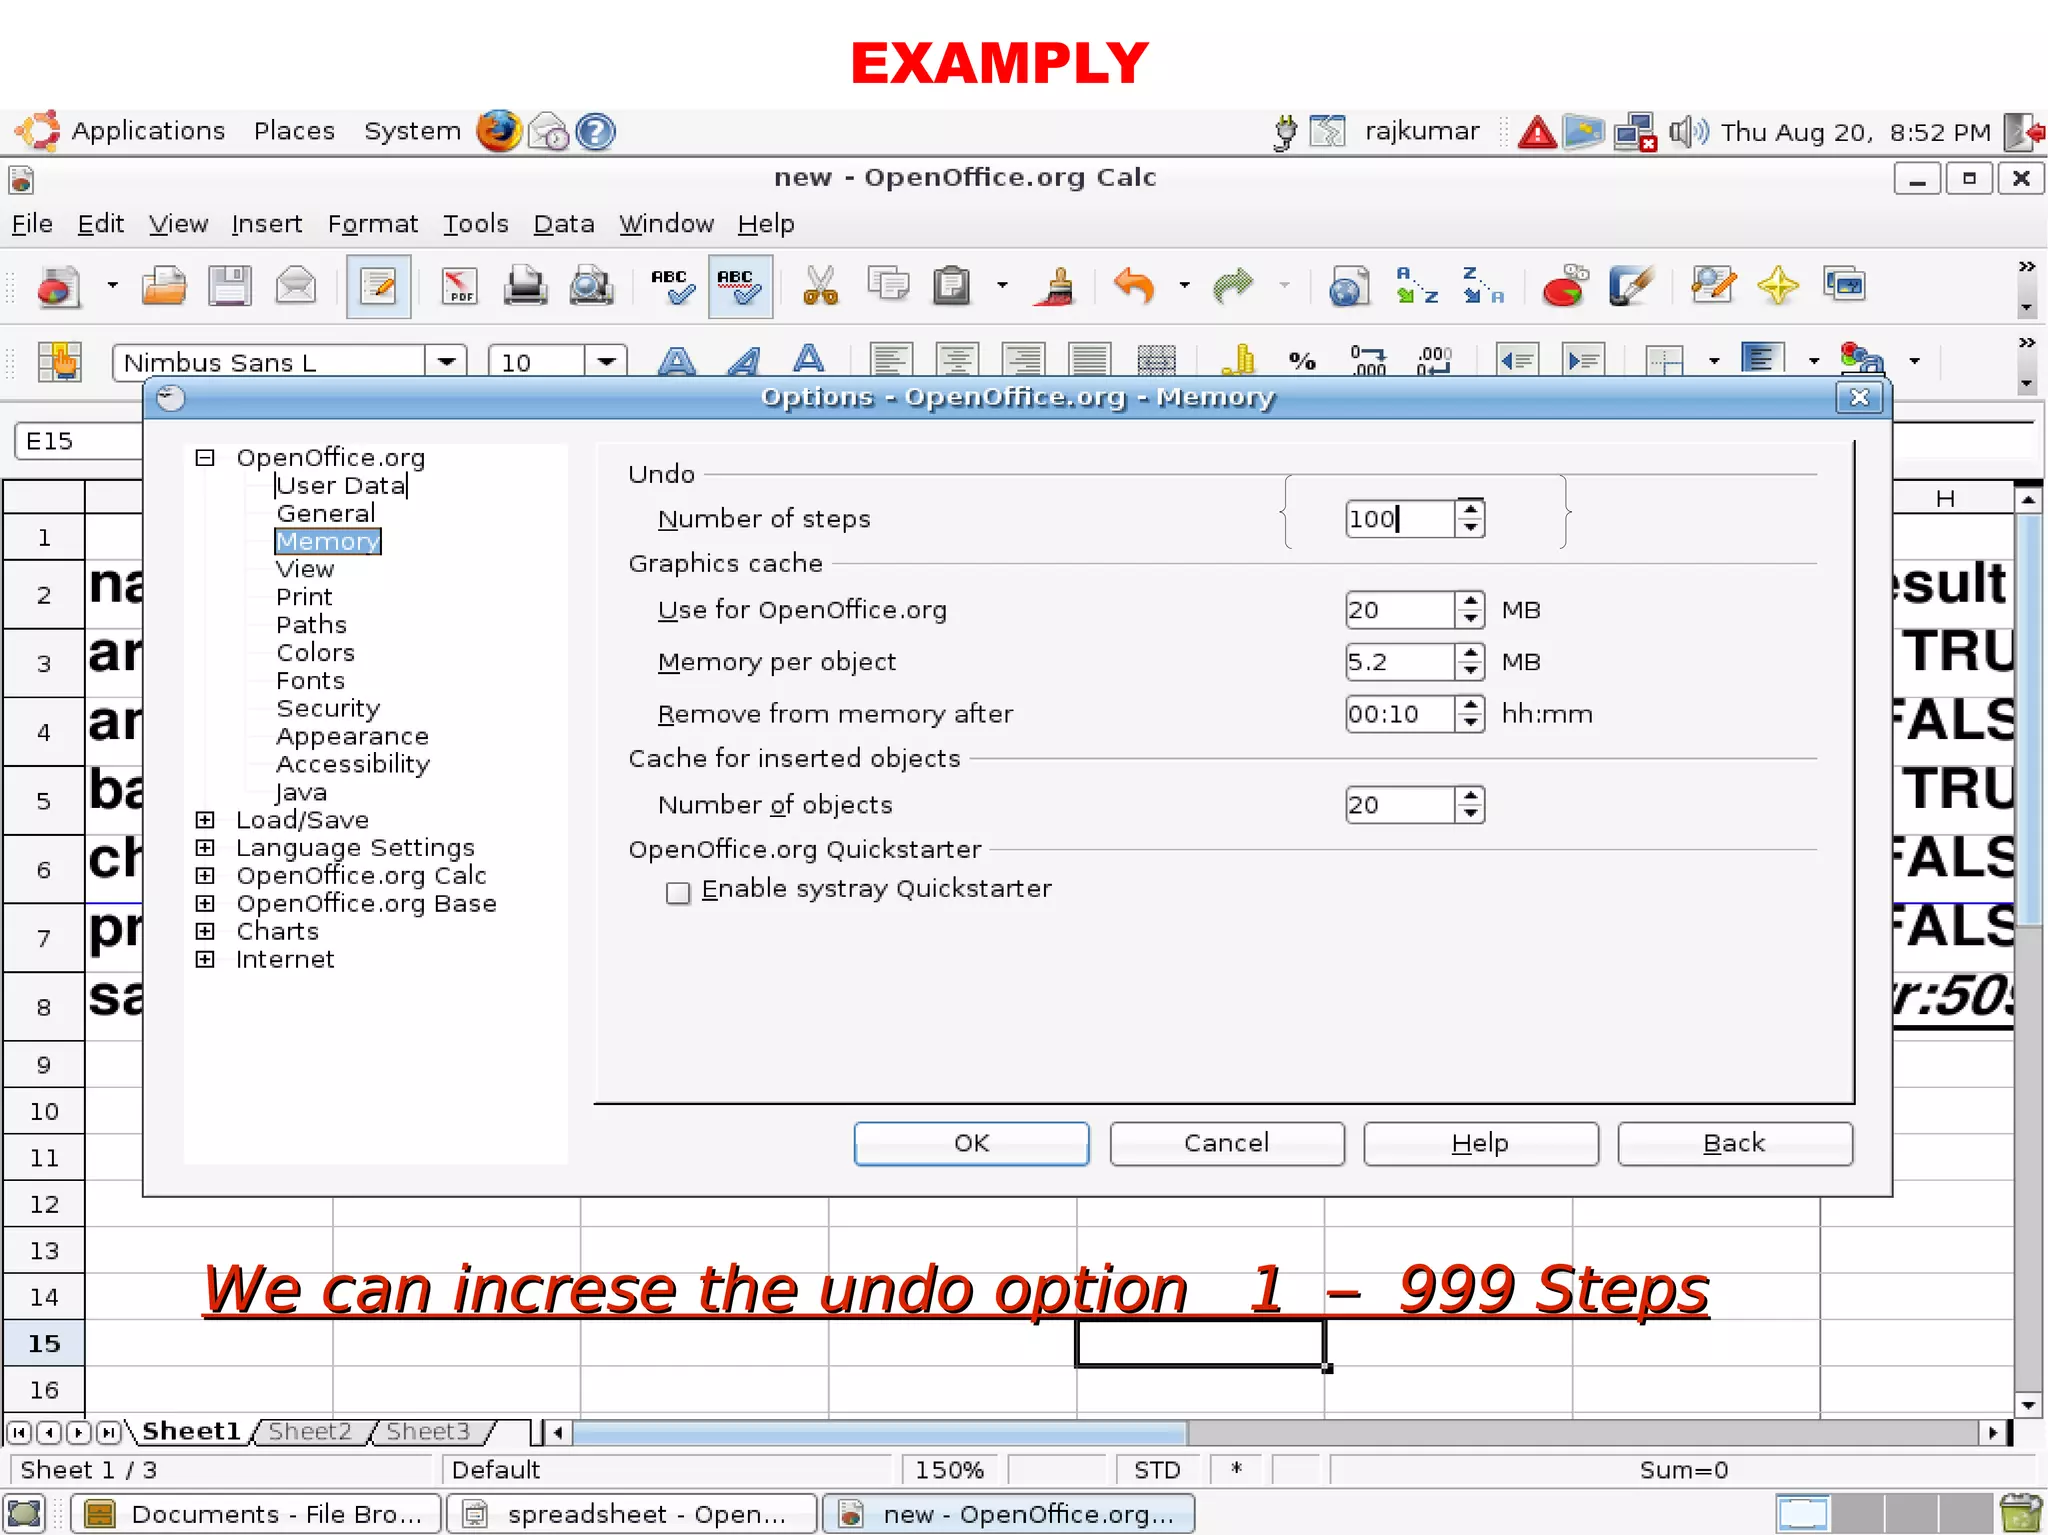Click the New Document toolbar icon
This screenshot has width=2048, height=1535.
[x=58, y=287]
